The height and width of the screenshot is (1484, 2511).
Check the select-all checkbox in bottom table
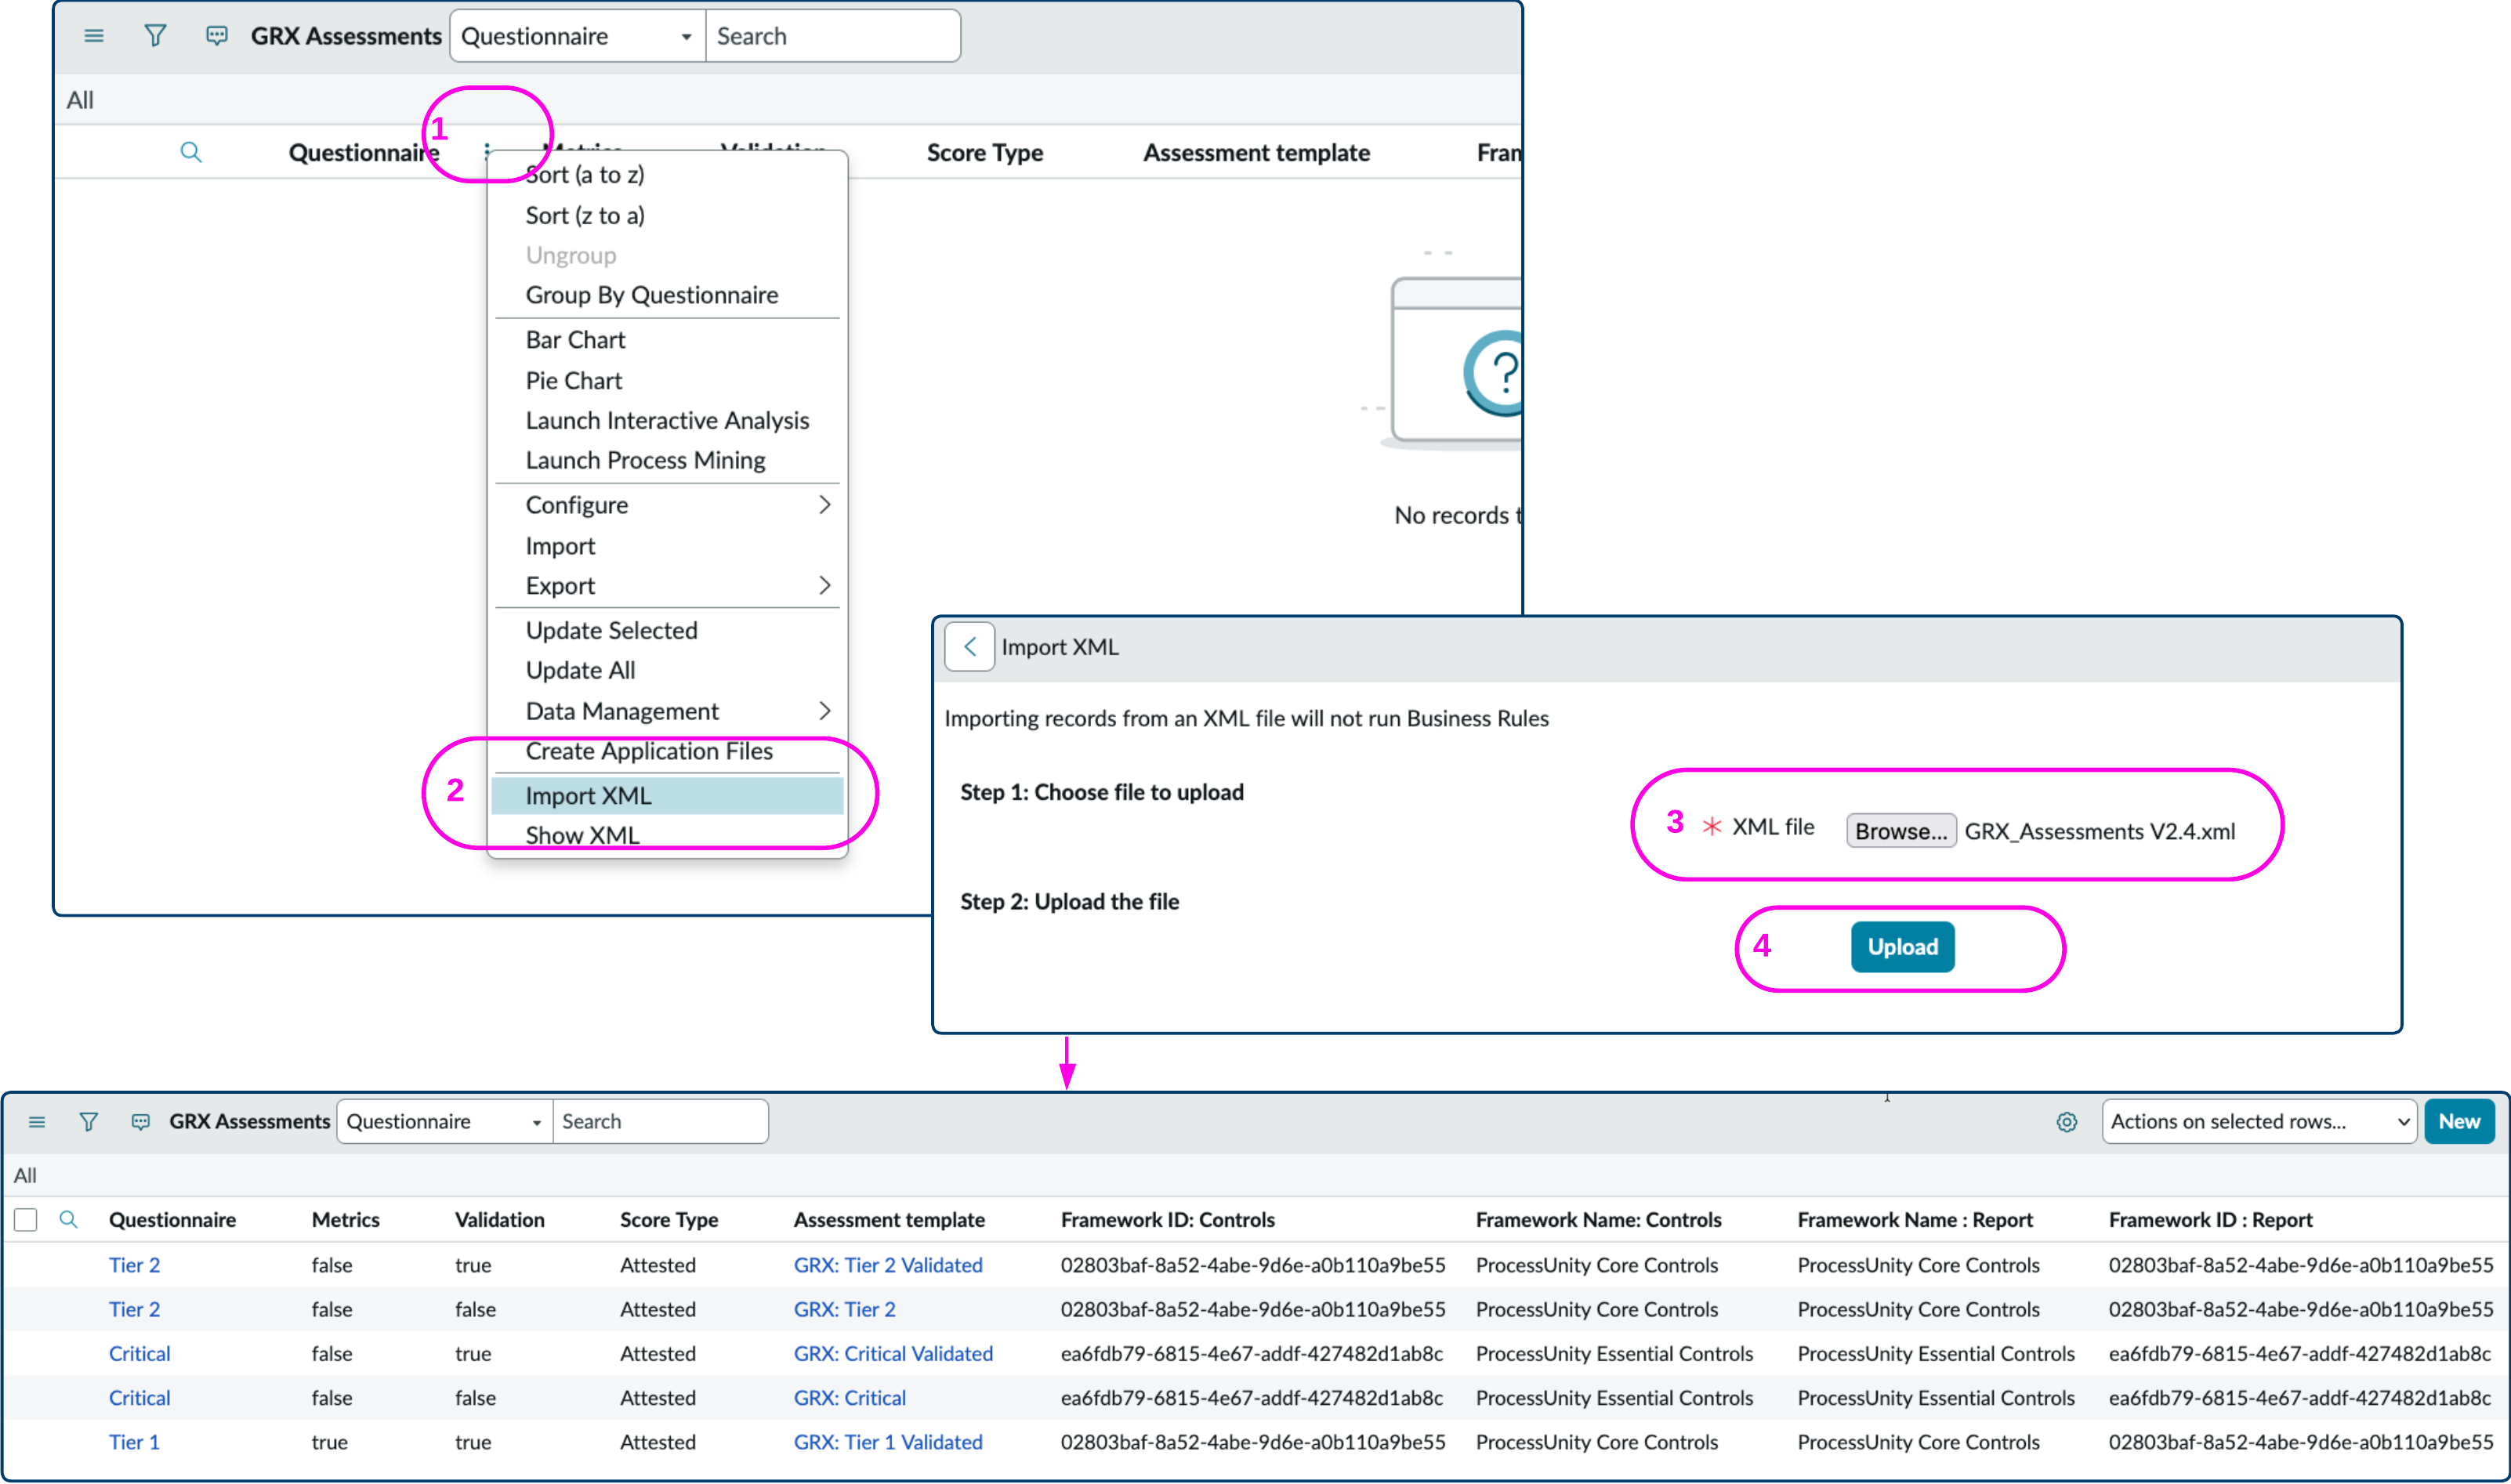pos(26,1219)
